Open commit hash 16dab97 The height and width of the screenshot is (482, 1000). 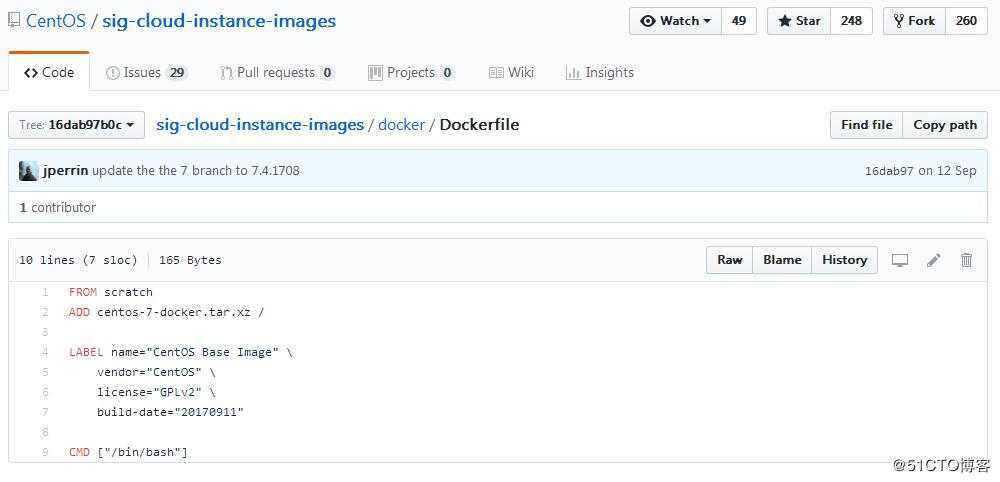point(888,171)
